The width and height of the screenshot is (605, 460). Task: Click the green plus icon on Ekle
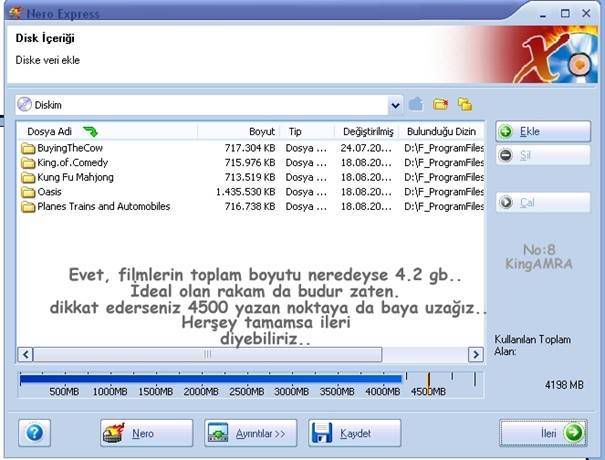click(x=506, y=132)
